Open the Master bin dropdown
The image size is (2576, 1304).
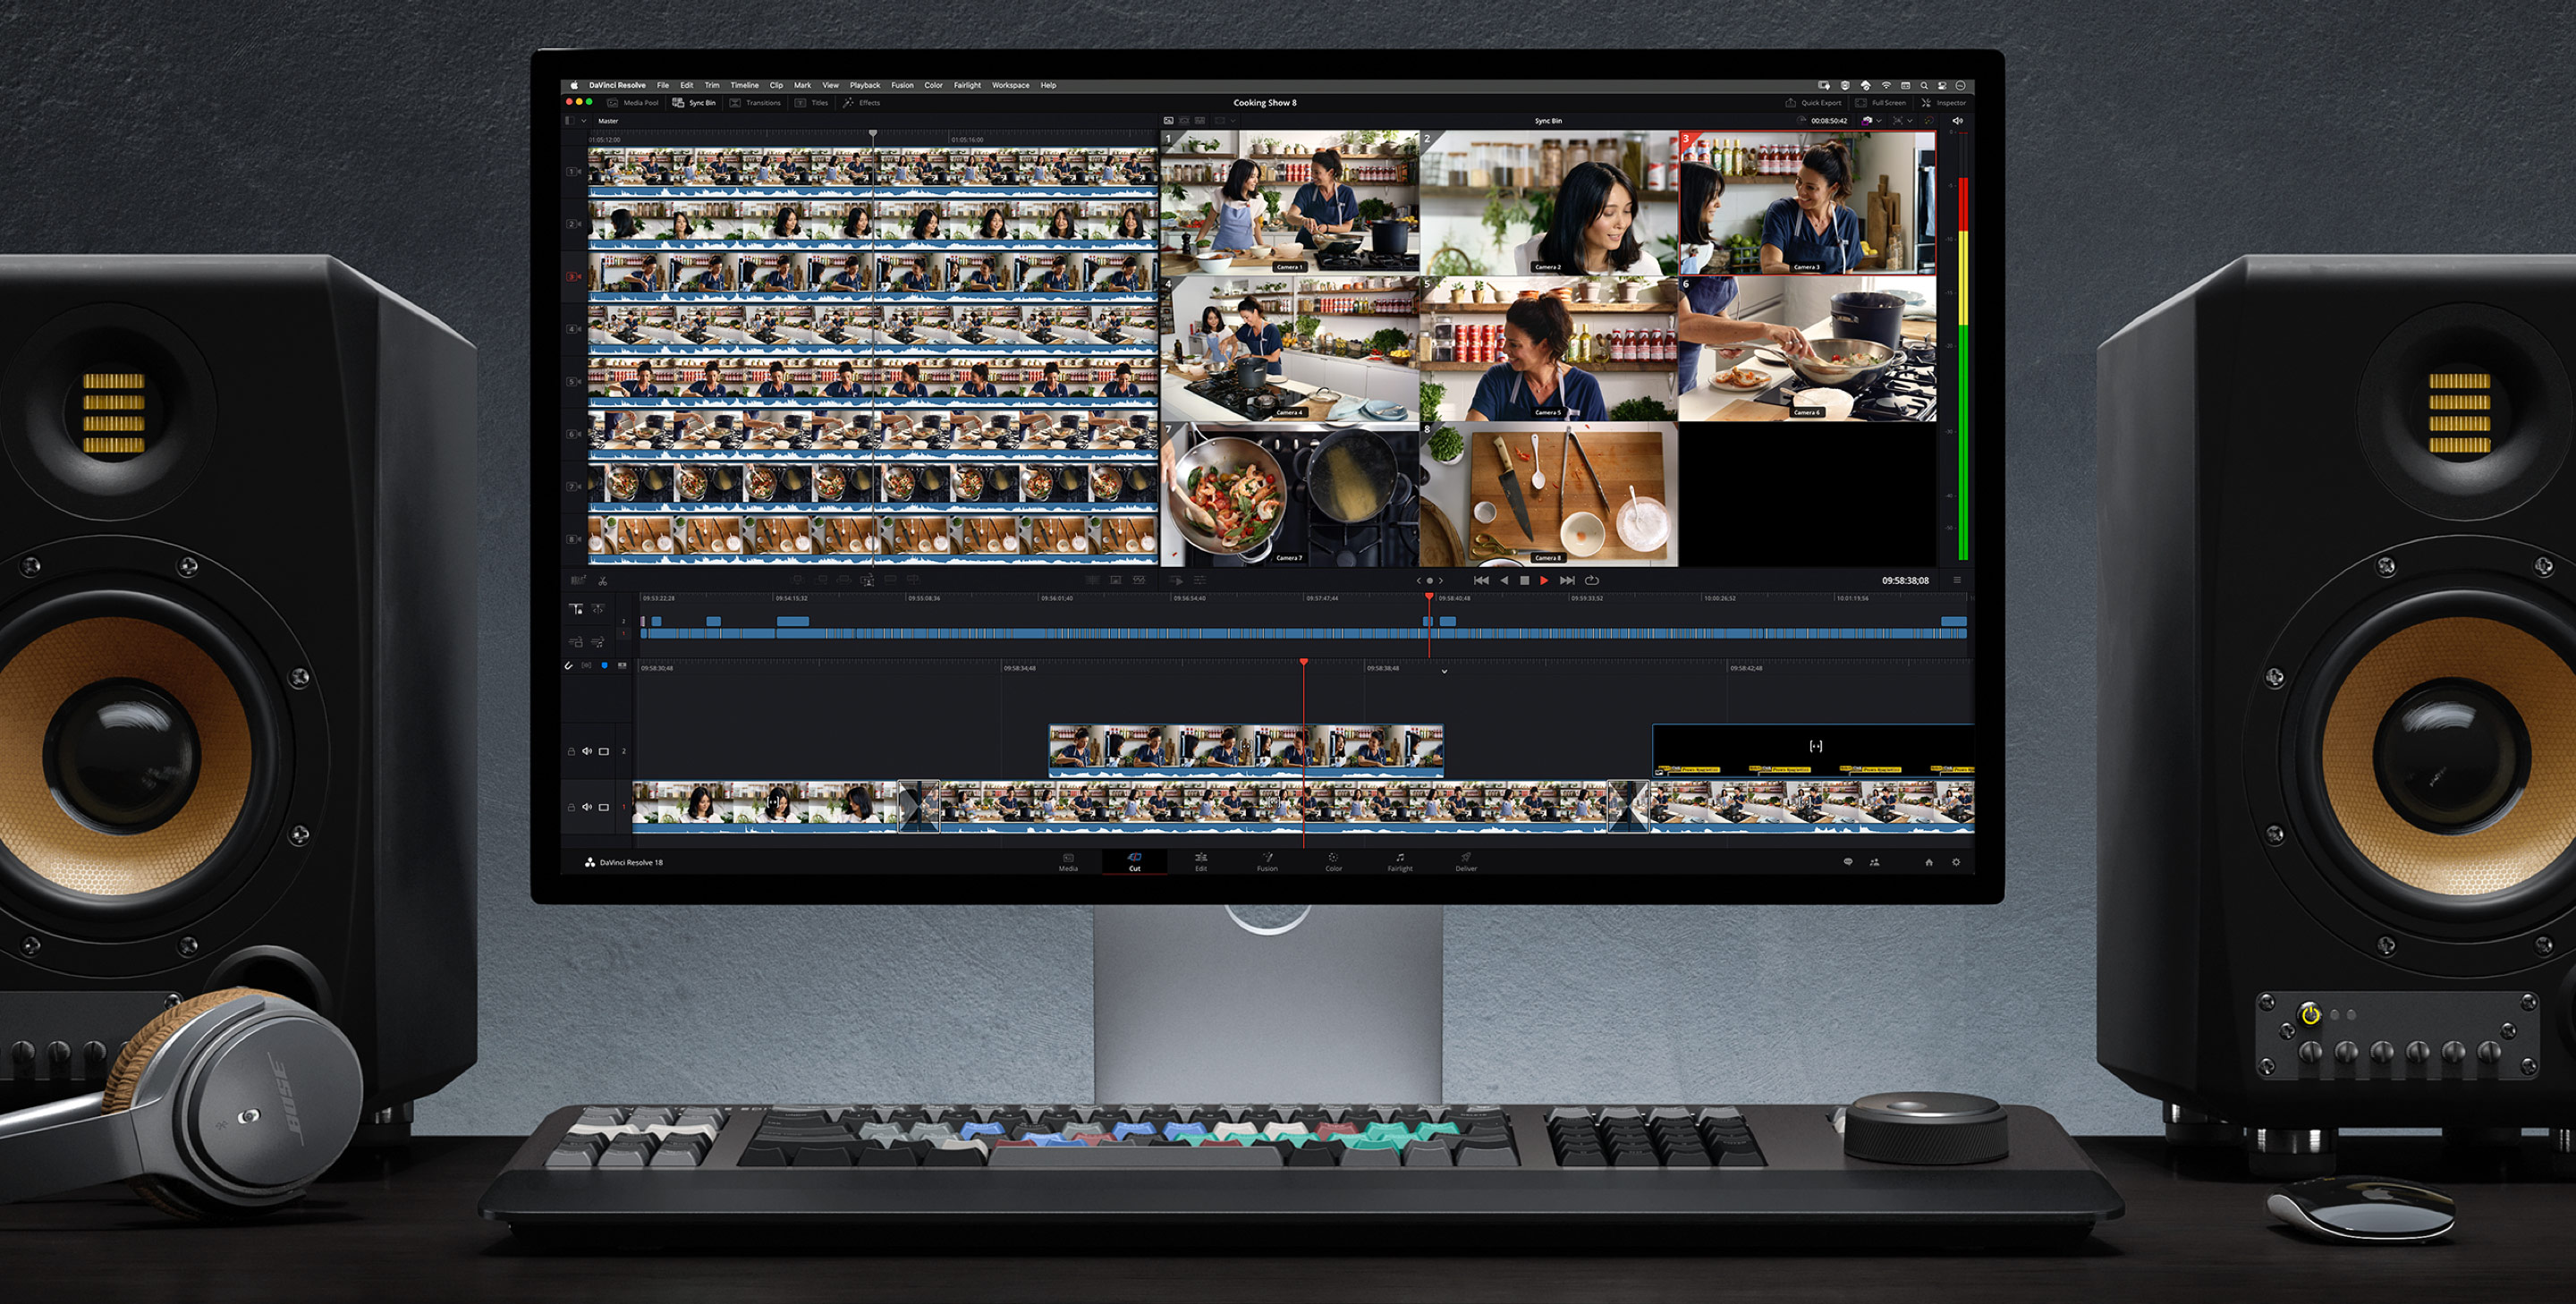coord(584,121)
